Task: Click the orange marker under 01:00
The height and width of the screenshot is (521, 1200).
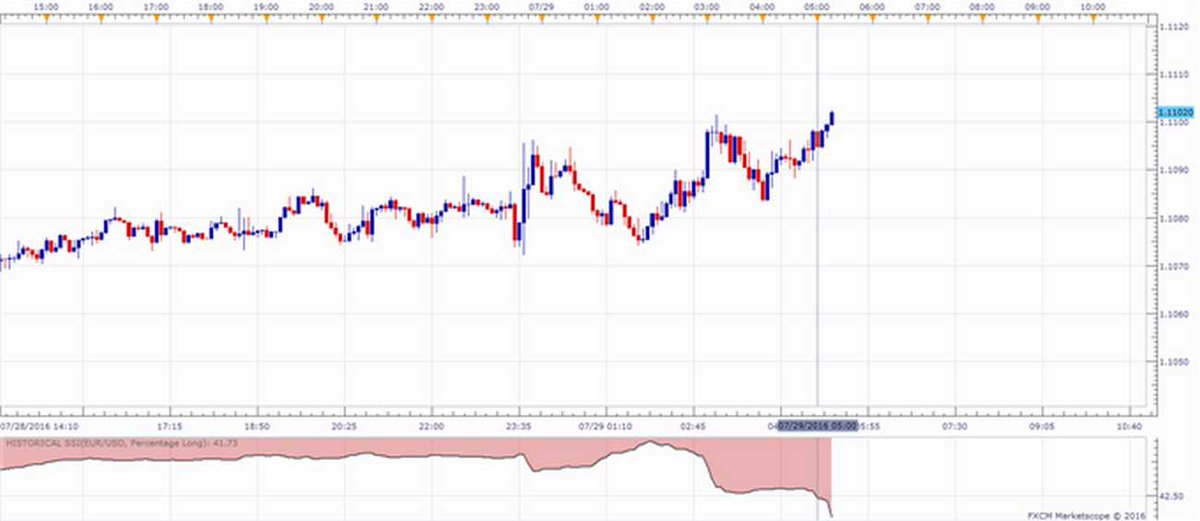Action: click(x=597, y=19)
